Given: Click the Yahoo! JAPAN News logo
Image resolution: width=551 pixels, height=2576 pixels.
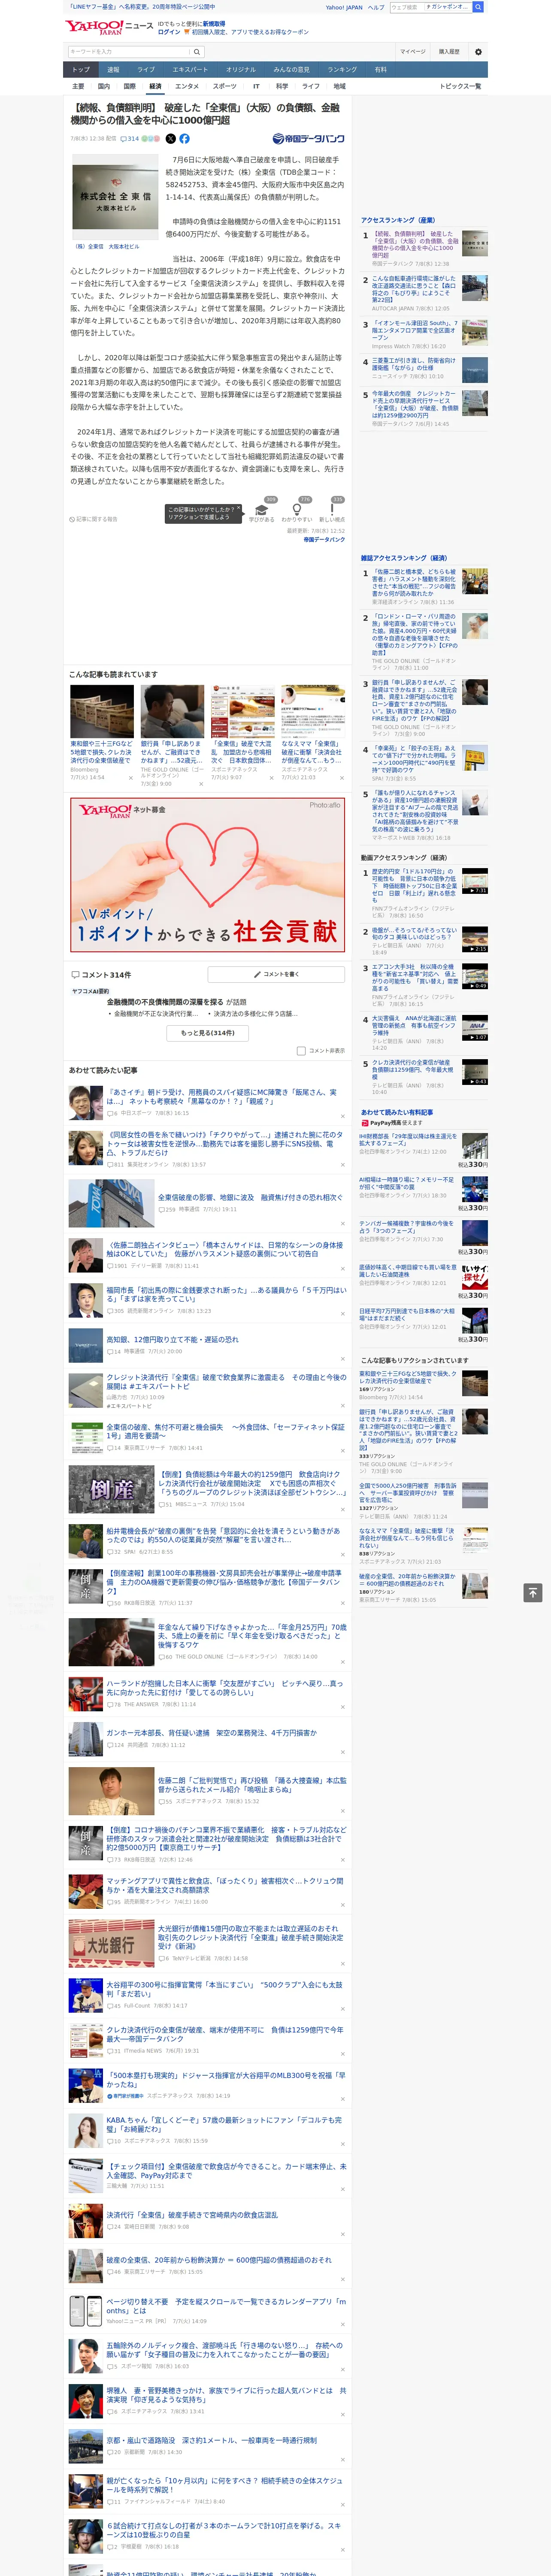Looking at the screenshot, I should point(109,27).
